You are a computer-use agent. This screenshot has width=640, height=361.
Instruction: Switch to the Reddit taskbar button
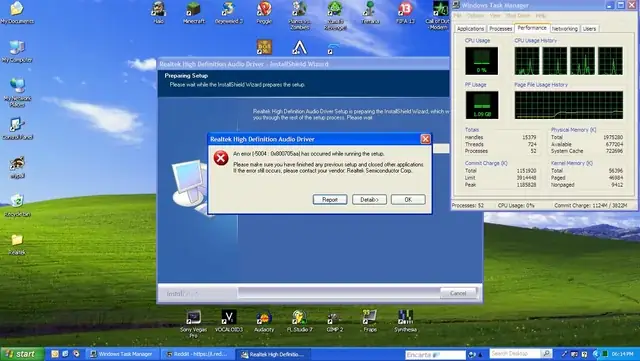click(x=198, y=354)
